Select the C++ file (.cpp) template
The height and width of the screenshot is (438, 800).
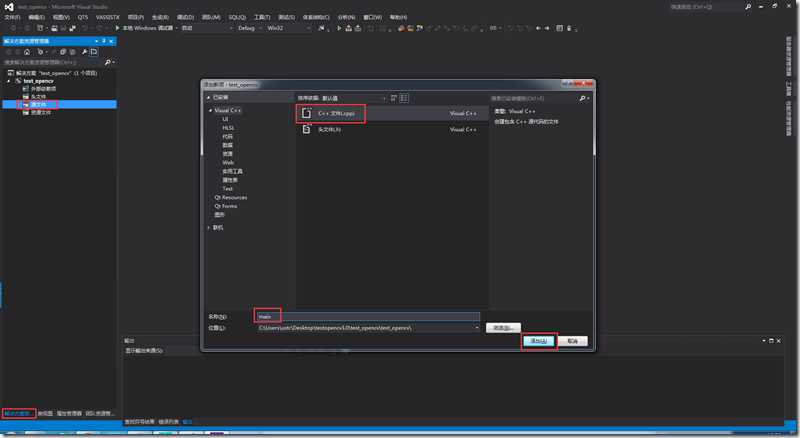[392, 113]
